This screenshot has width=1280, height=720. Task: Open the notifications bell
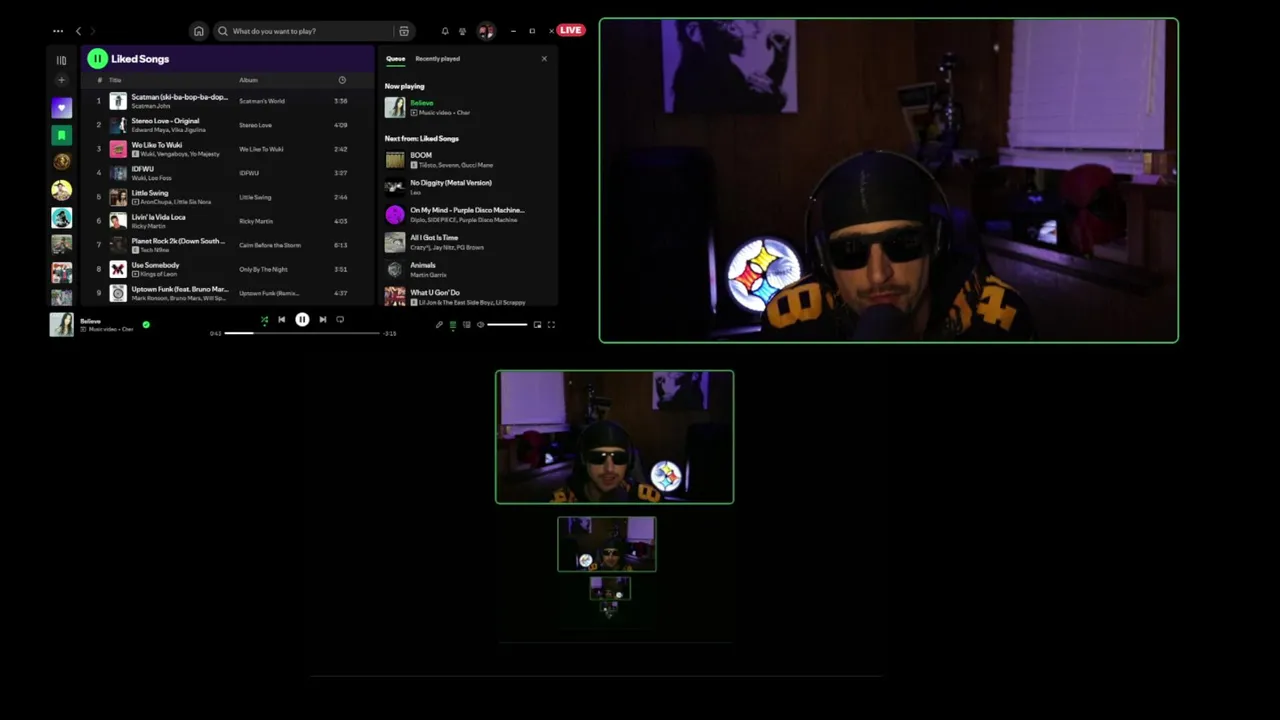click(445, 31)
